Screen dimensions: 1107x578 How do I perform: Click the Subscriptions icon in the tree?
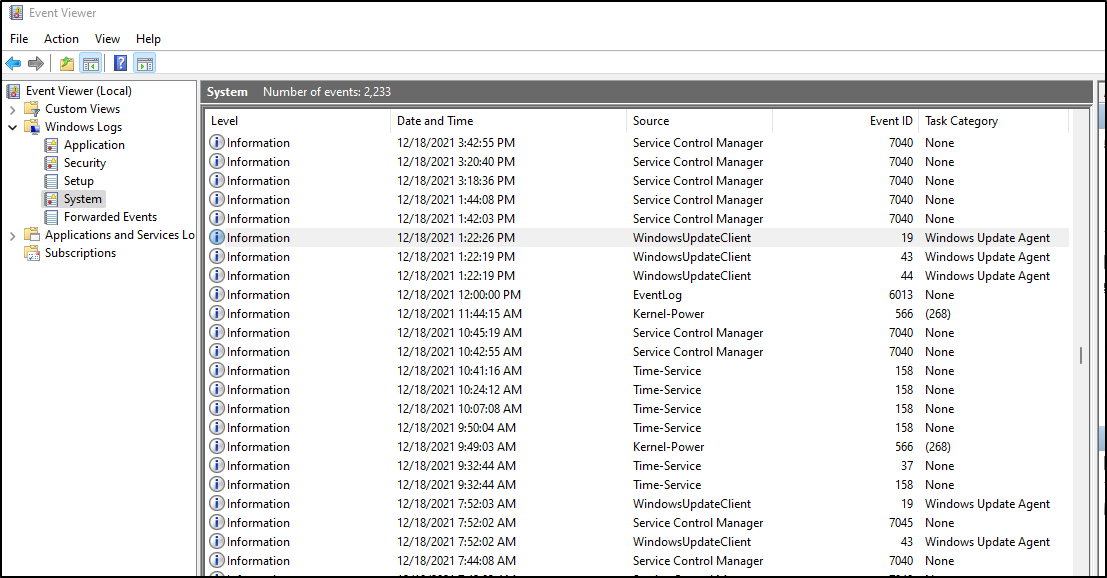click(32, 253)
